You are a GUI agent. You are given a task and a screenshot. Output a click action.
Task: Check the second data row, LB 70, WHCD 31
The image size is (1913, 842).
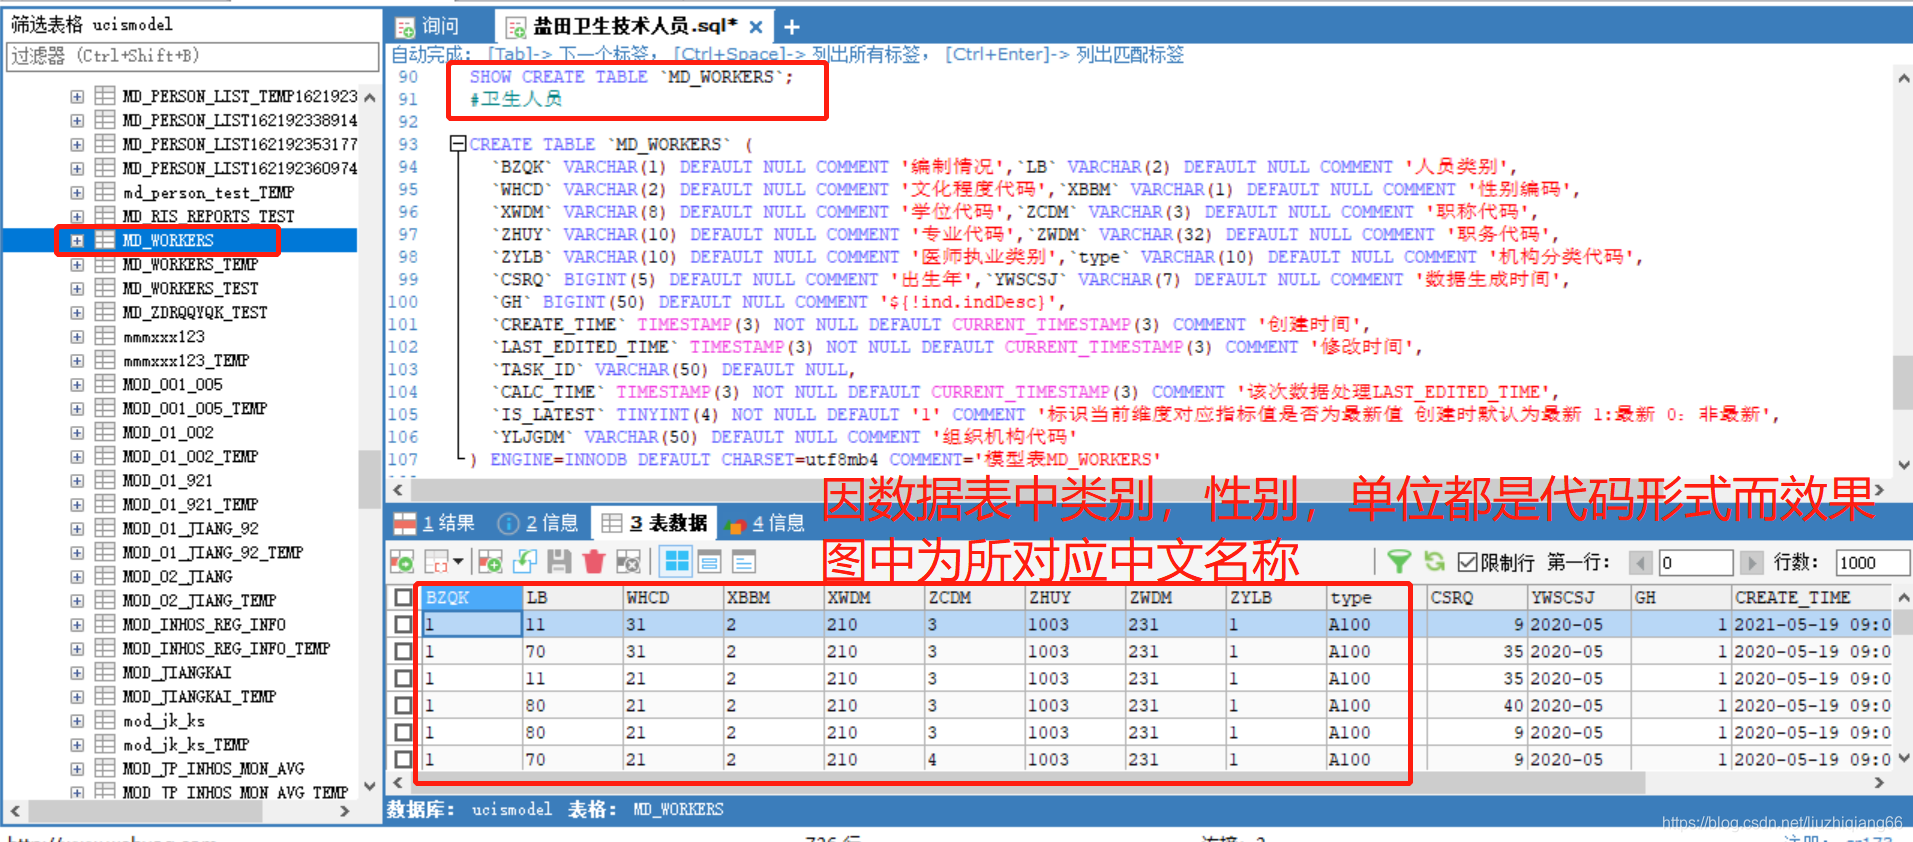click(x=403, y=651)
